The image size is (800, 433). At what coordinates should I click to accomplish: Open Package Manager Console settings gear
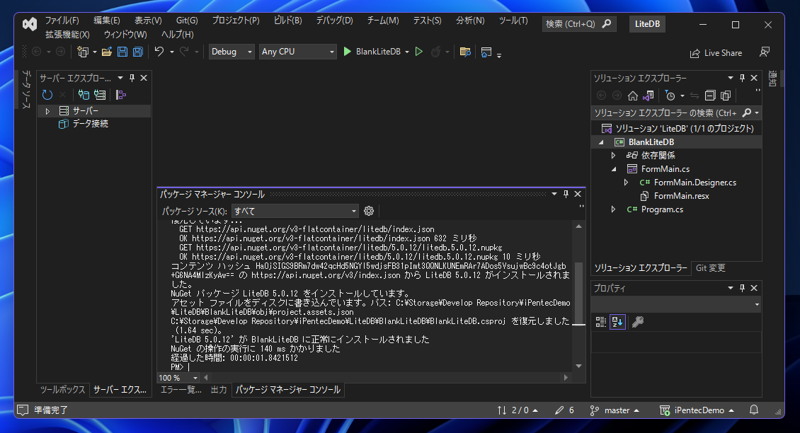click(369, 211)
